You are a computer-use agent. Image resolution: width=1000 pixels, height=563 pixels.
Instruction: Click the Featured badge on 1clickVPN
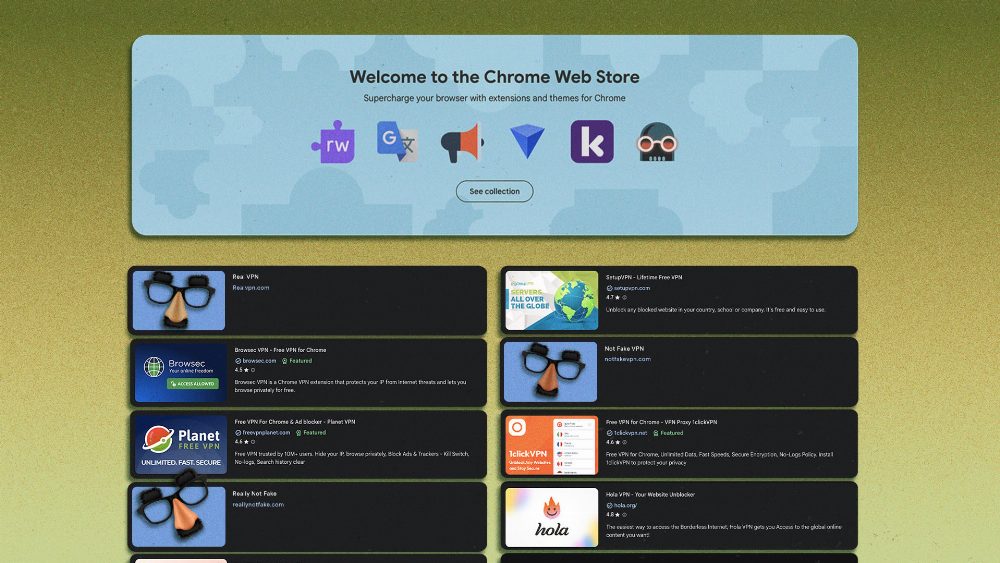click(668, 433)
